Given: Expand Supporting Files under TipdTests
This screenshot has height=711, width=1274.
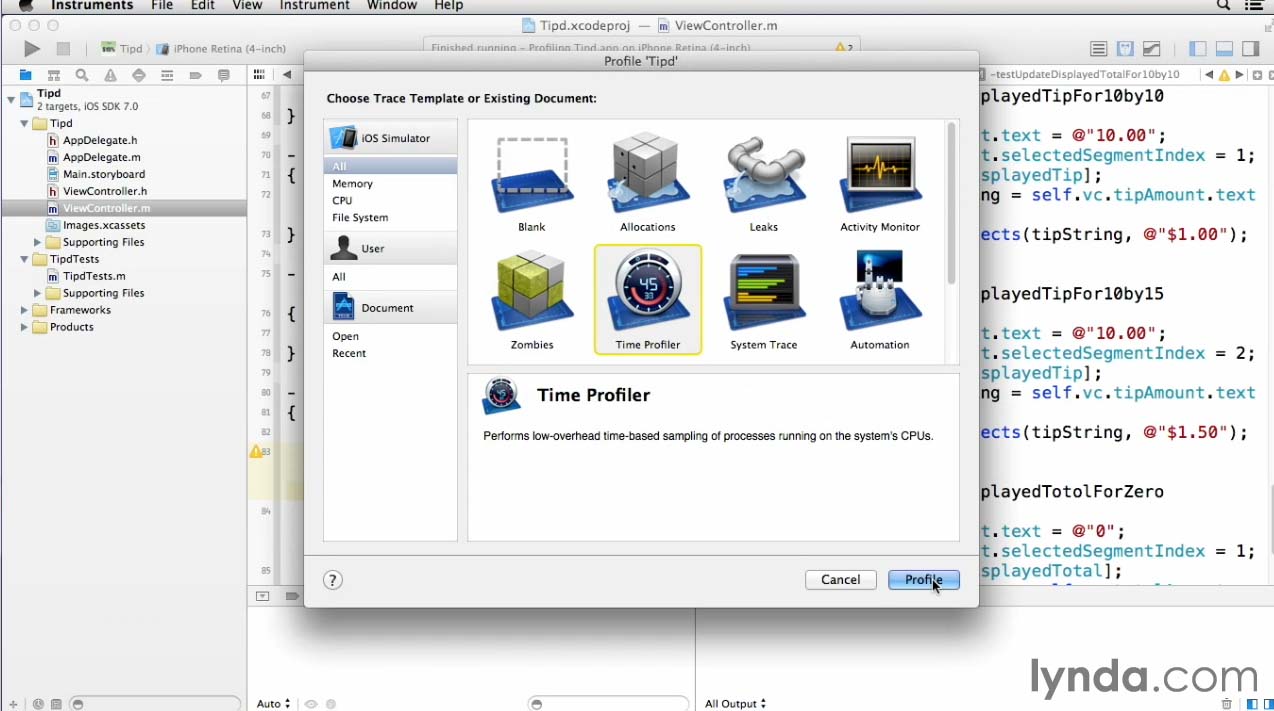Looking at the screenshot, I should pos(38,294).
